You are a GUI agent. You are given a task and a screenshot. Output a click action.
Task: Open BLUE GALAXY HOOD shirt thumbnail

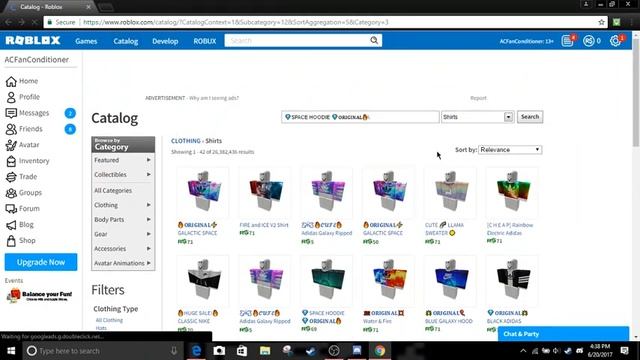(450, 281)
